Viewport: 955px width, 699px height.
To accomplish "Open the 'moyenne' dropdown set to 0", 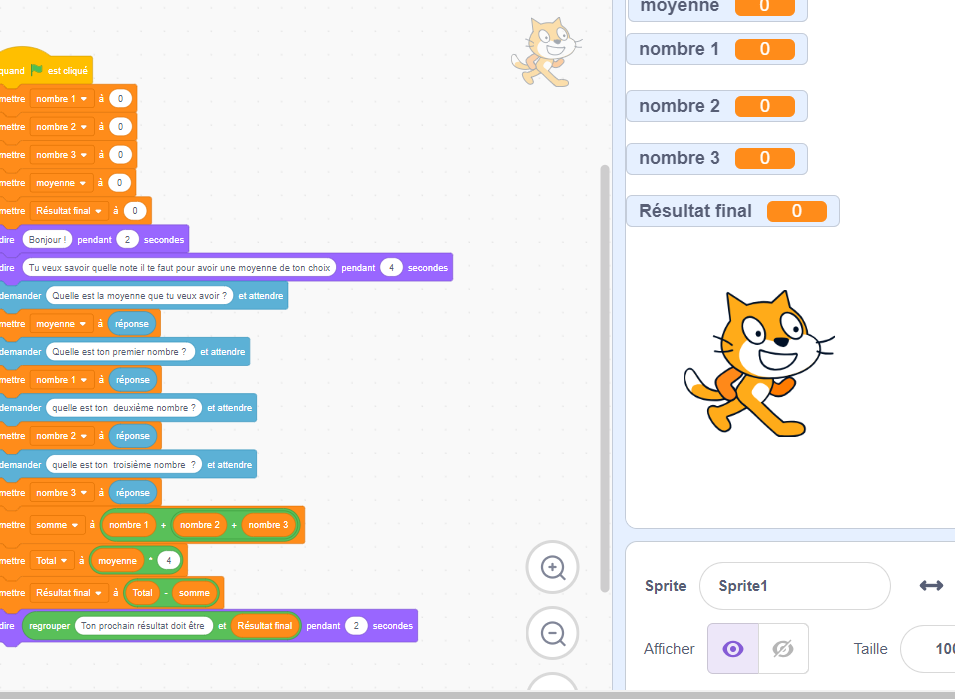I will click(x=62, y=183).
